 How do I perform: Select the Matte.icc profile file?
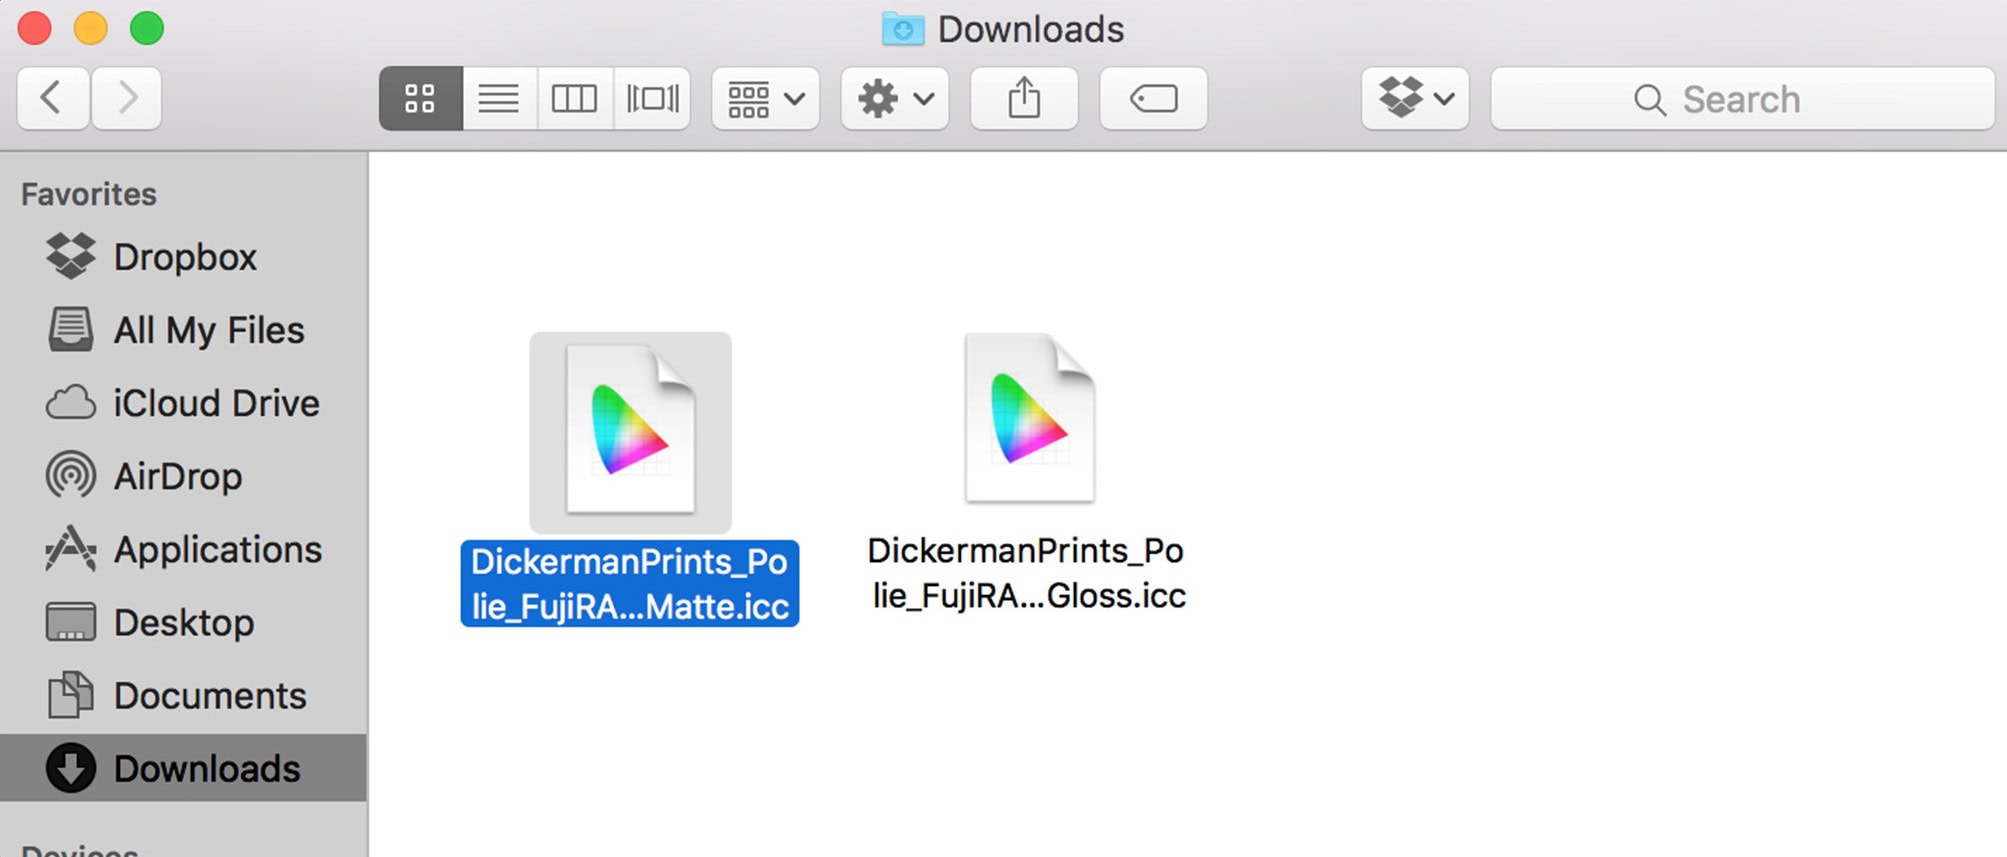tap(630, 432)
